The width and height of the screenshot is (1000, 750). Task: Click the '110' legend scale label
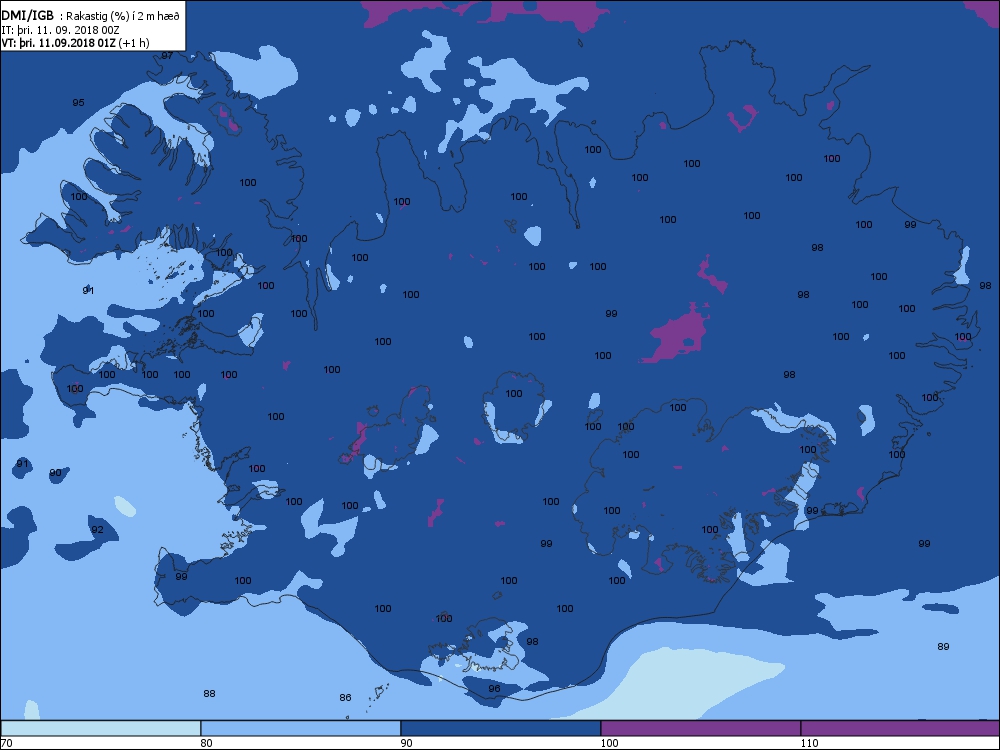click(x=809, y=743)
